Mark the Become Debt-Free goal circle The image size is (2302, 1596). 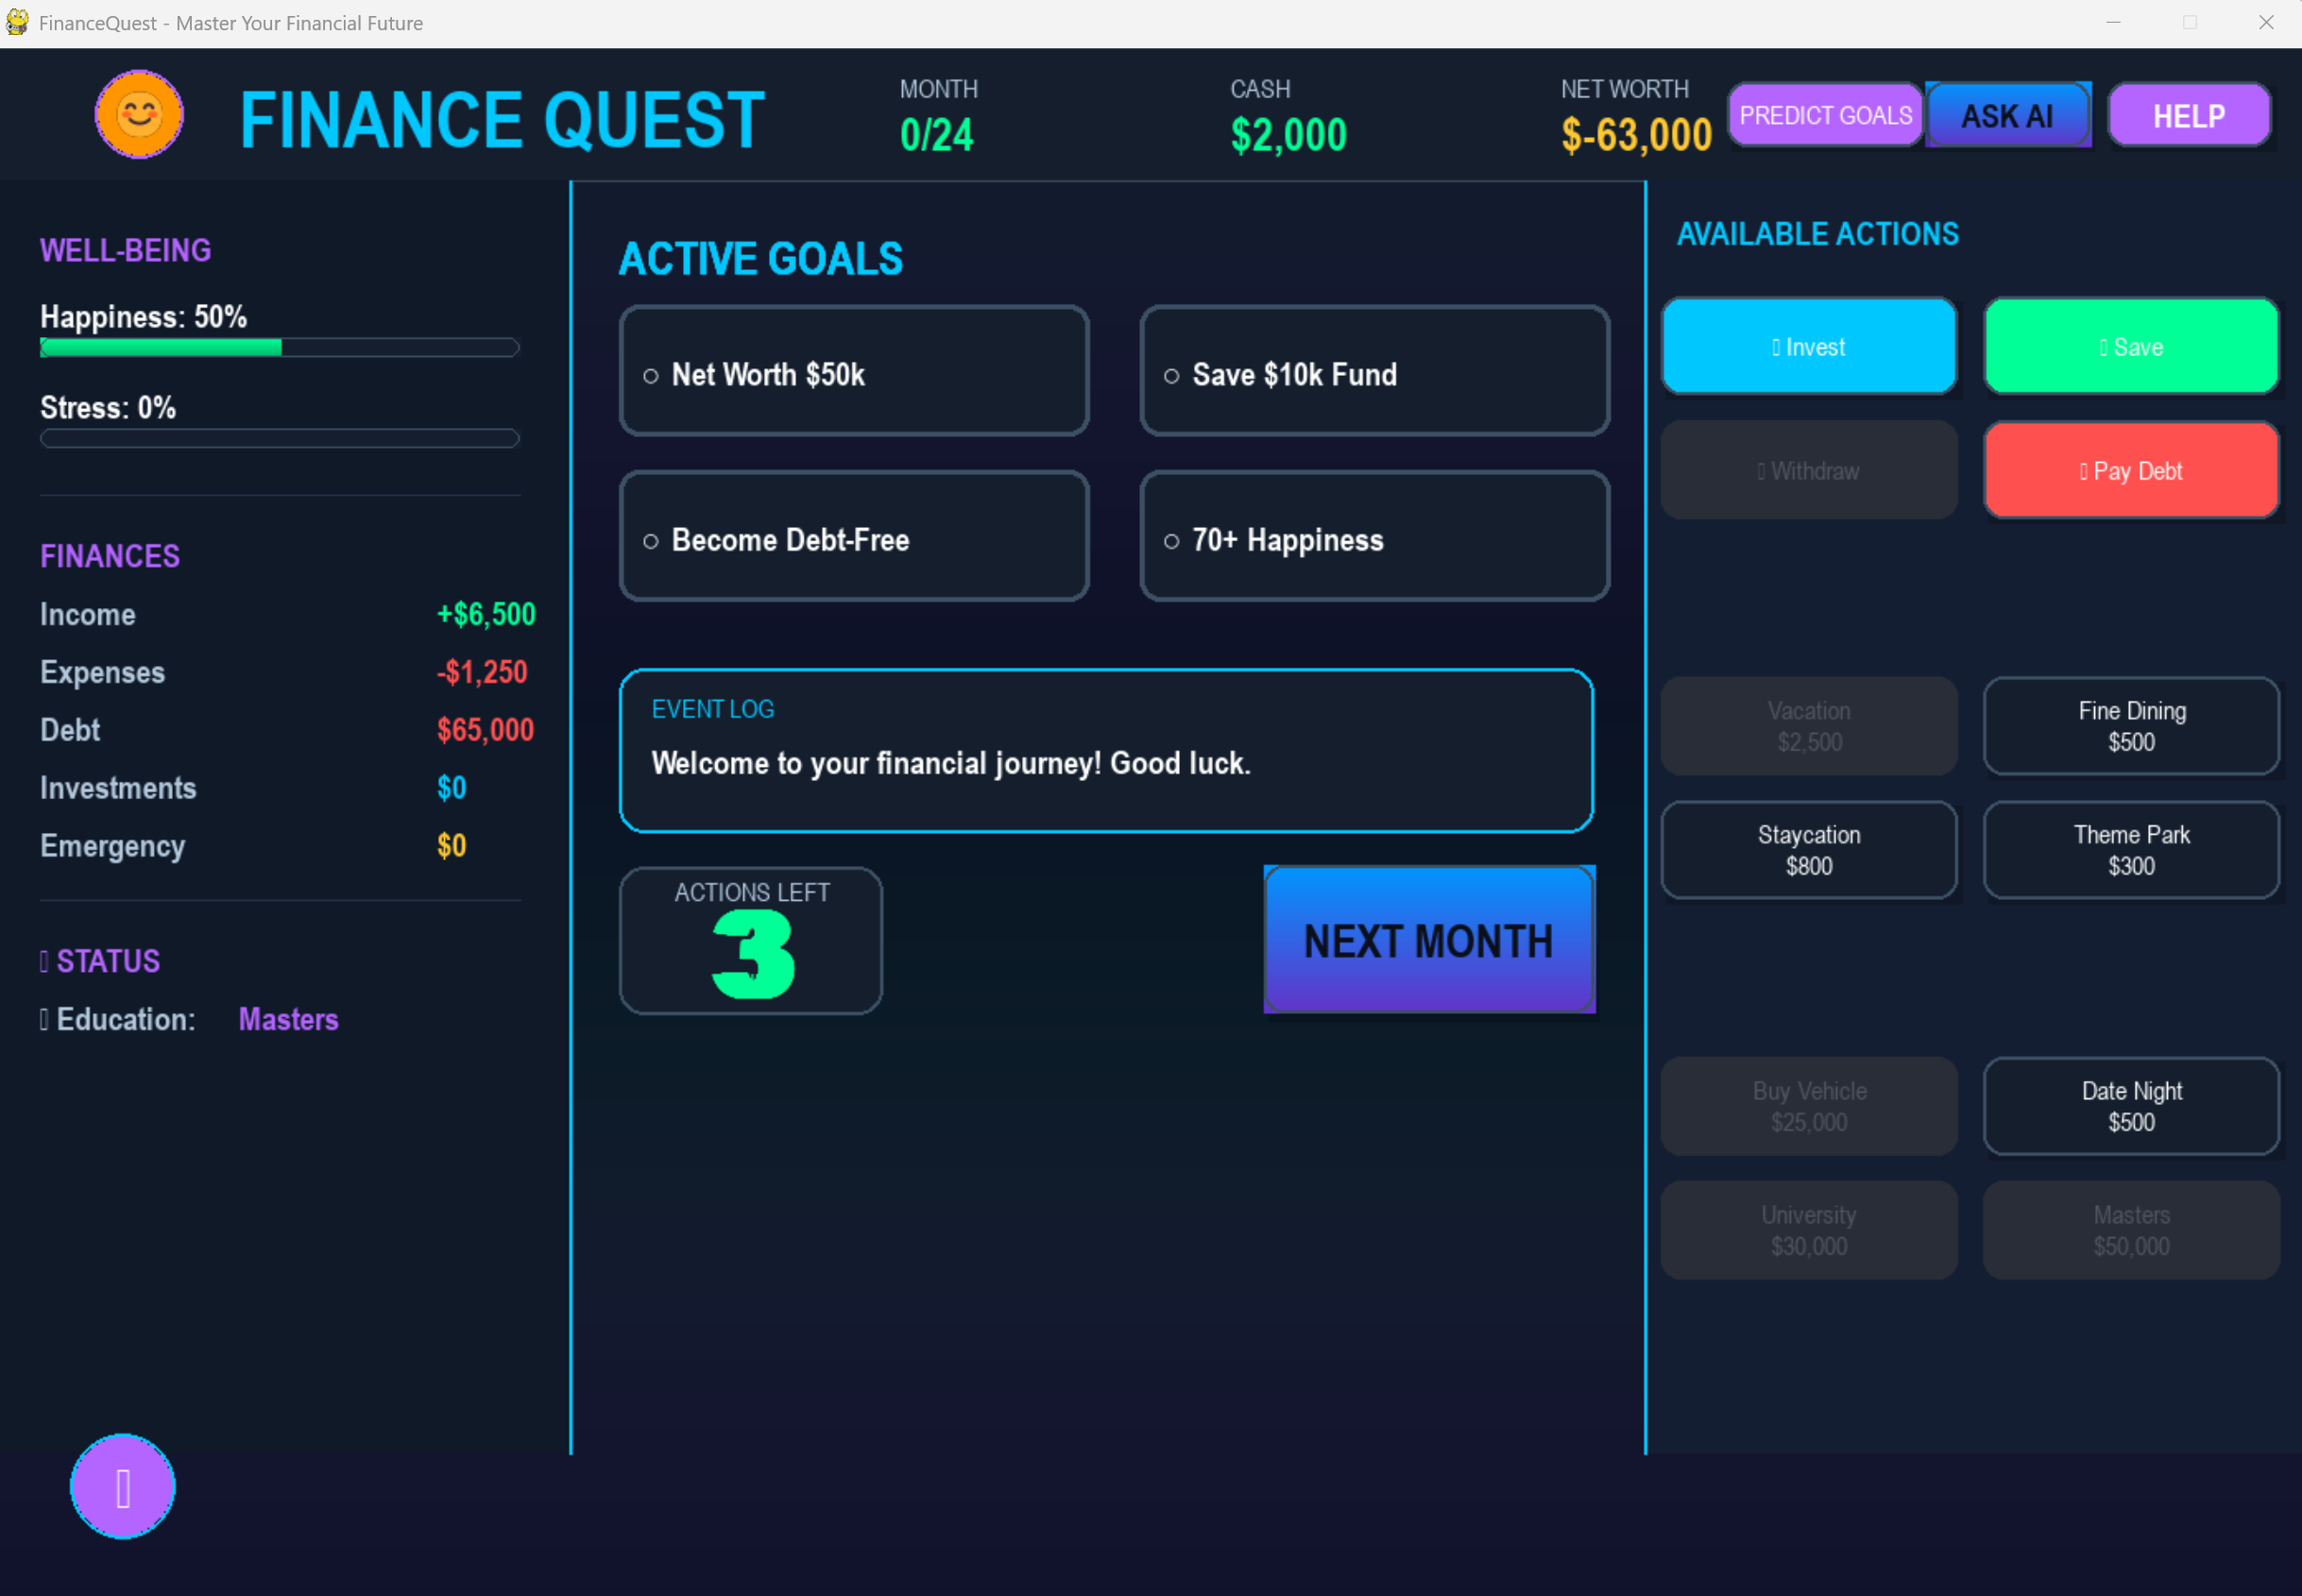tap(651, 541)
